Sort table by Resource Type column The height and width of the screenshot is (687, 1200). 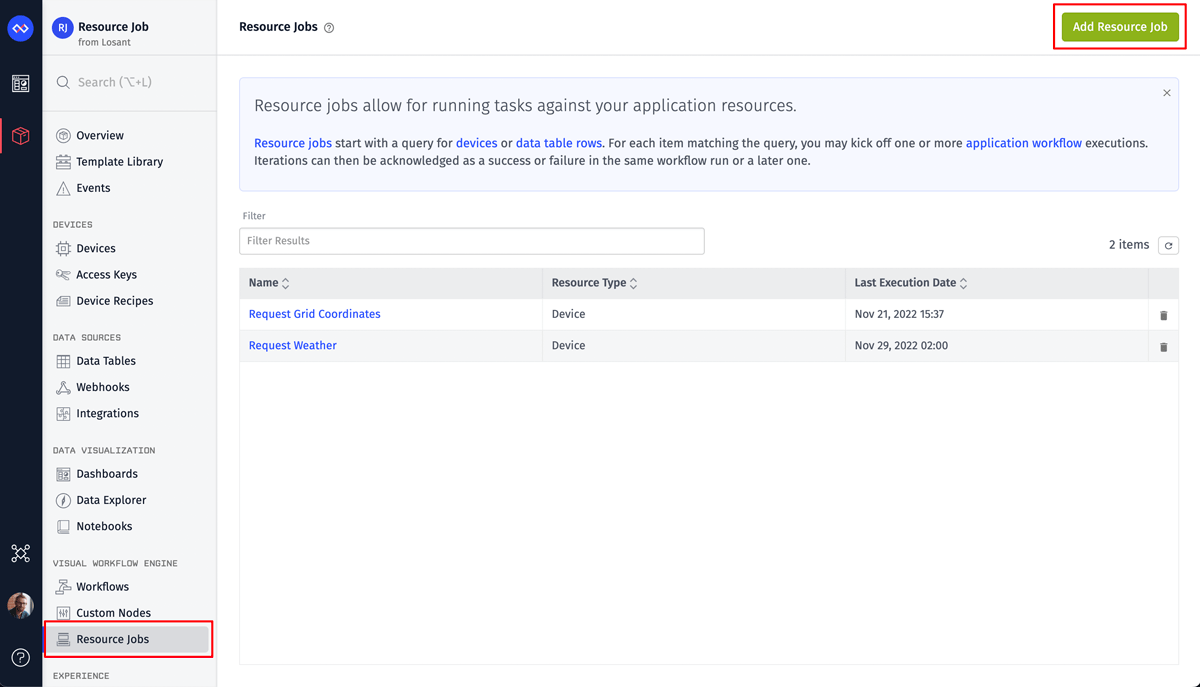point(594,283)
